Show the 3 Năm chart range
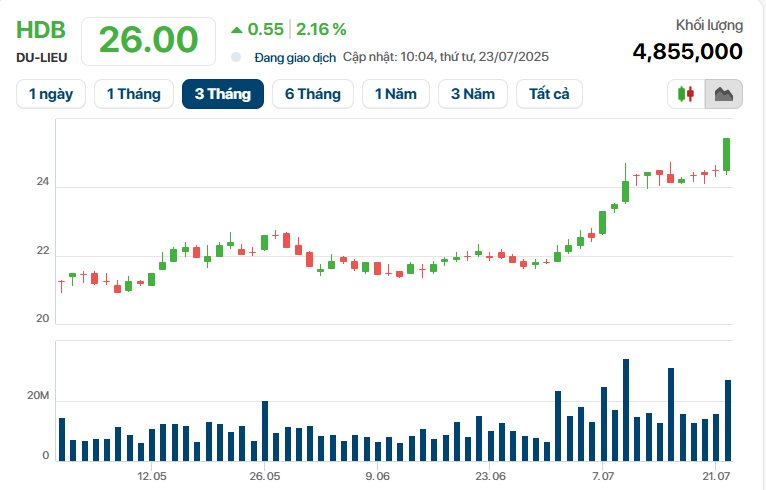Viewport: 766px width, 490px height. point(472,94)
